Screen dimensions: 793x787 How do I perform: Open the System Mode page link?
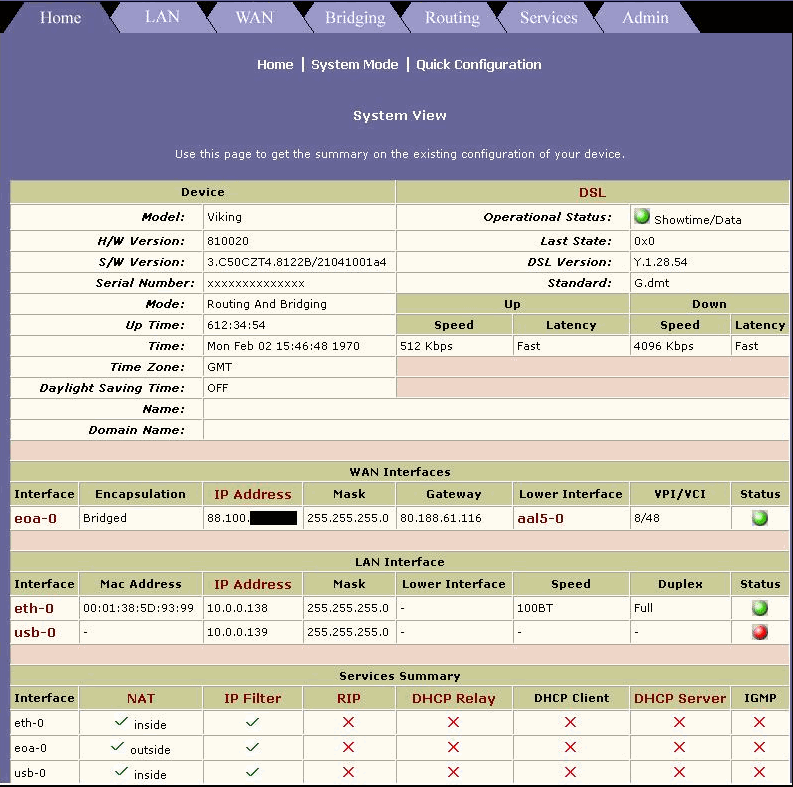(354, 64)
